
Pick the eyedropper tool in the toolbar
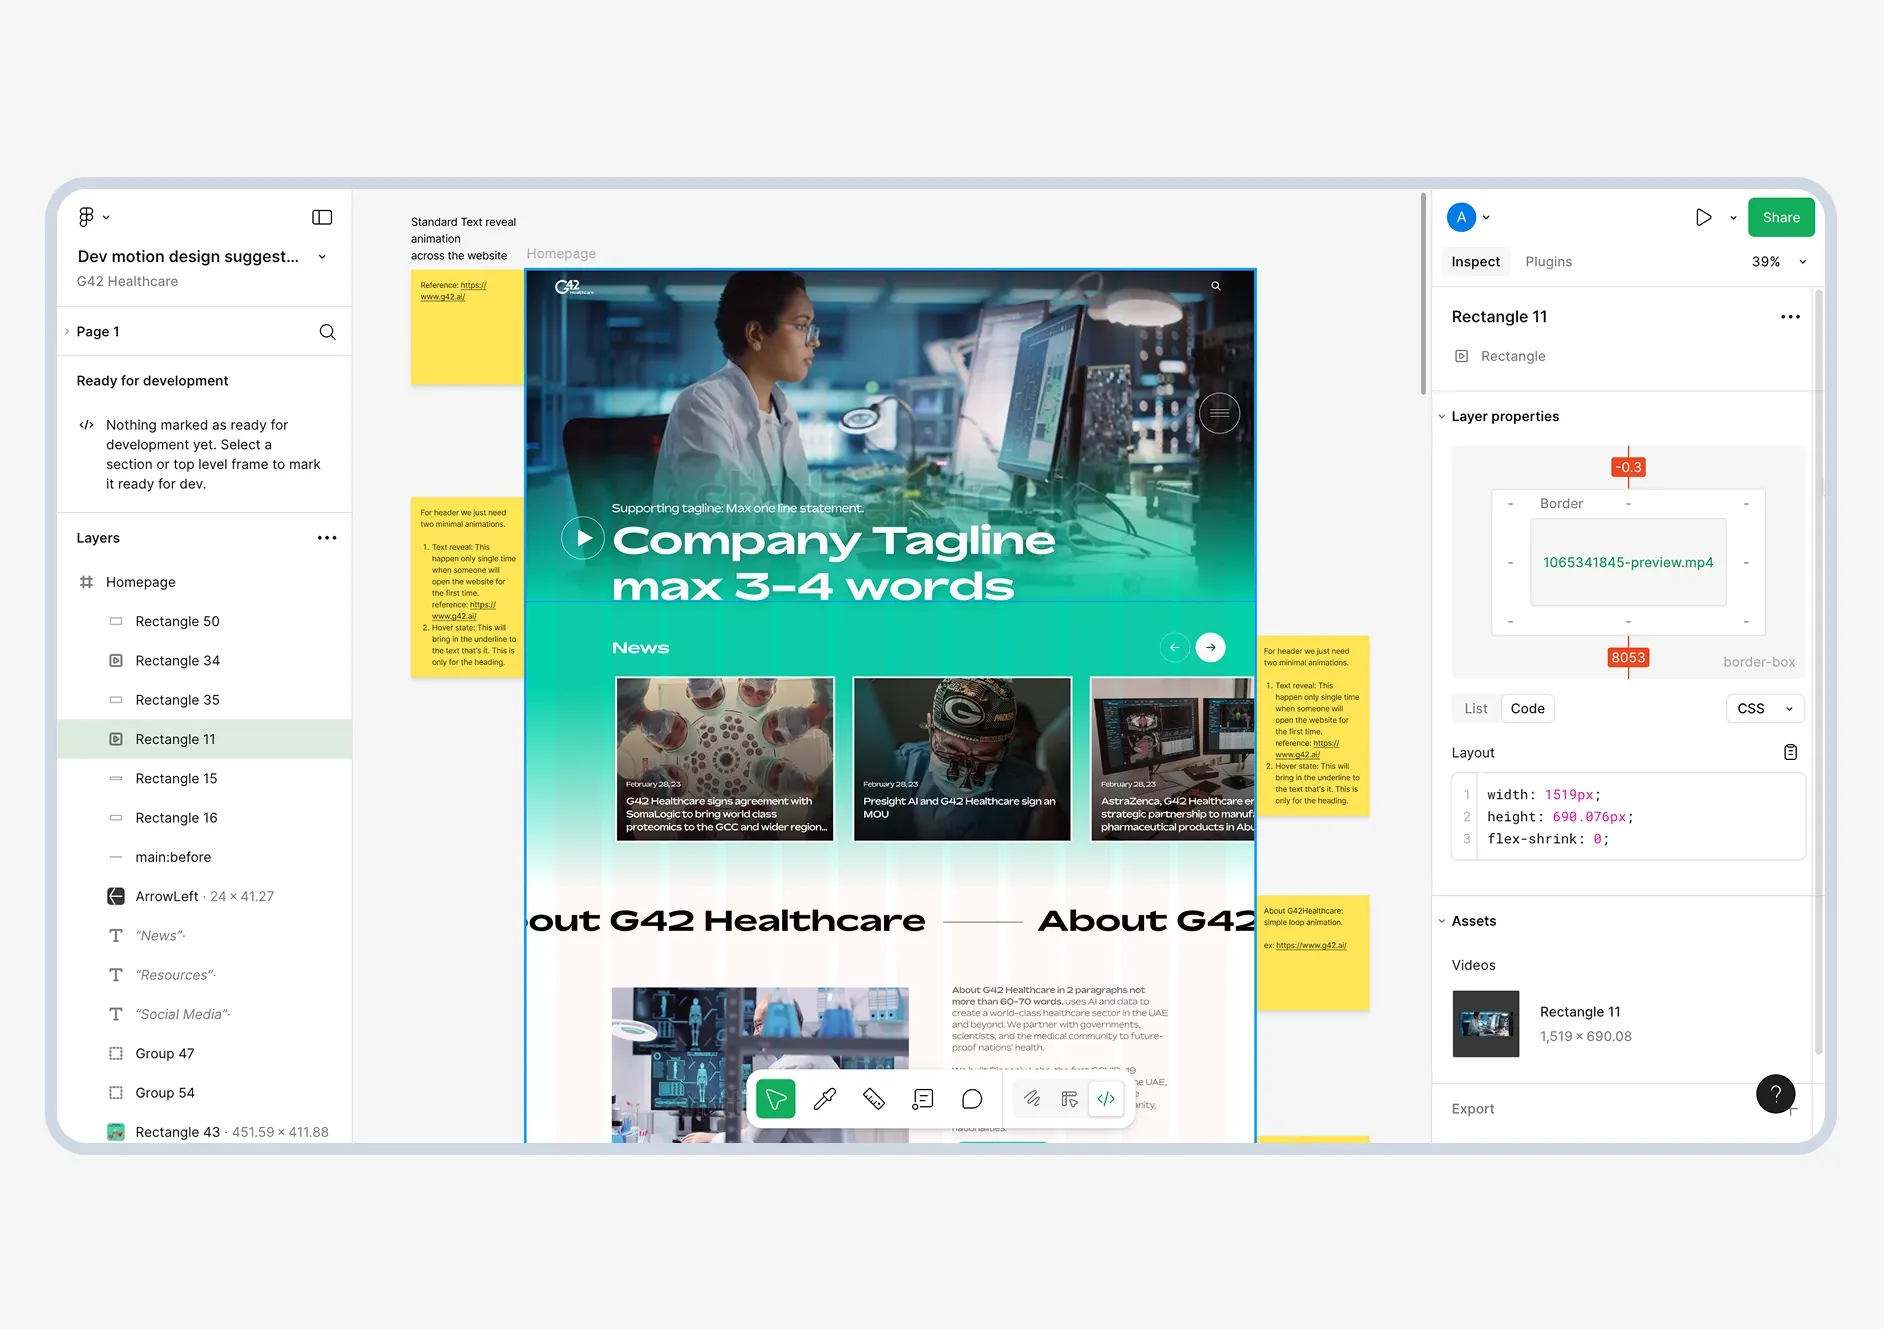(825, 1099)
